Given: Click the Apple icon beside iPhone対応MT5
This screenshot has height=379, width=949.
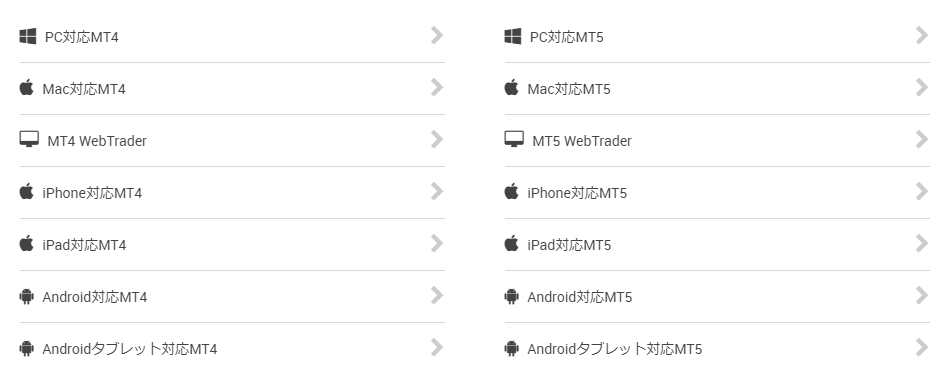Looking at the screenshot, I should pos(511,192).
